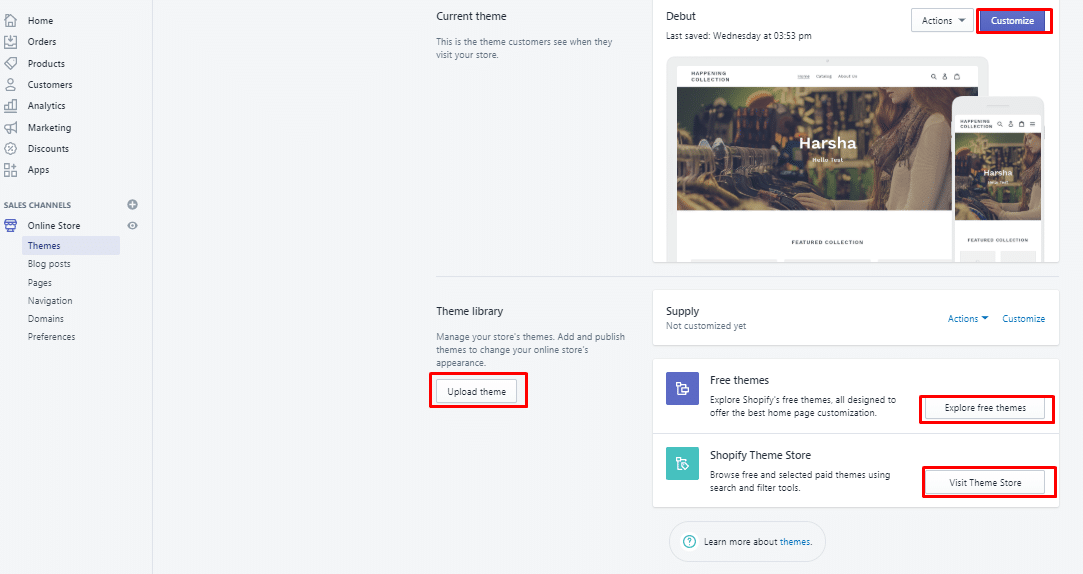The width and height of the screenshot is (1083, 574).
Task: Go to Orders section
Action: pyautogui.click(x=42, y=42)
